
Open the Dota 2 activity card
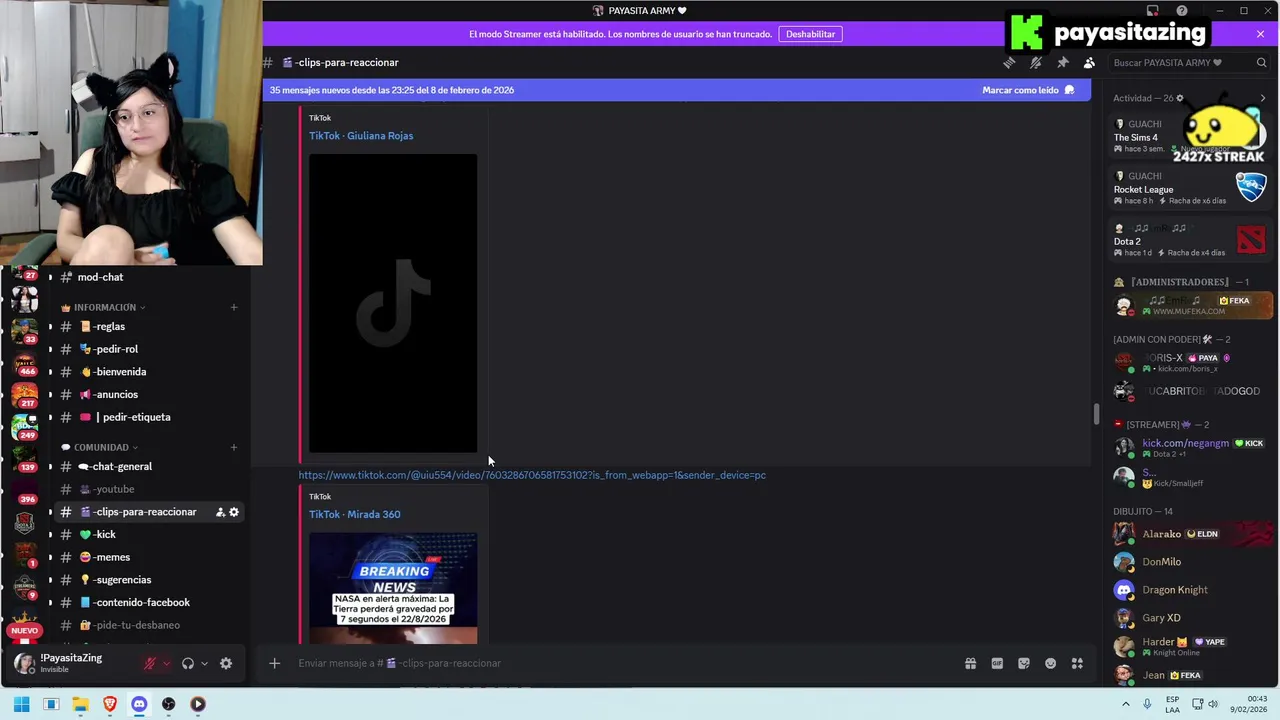(x=1191, y=240)
